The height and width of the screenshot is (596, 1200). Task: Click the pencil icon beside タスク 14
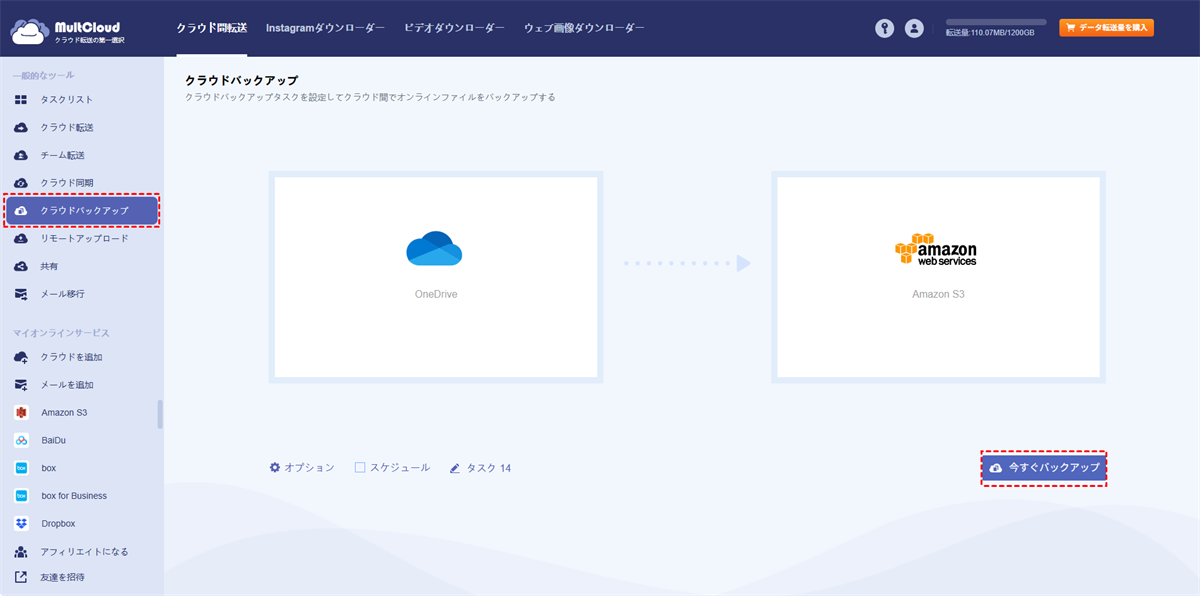455,468
